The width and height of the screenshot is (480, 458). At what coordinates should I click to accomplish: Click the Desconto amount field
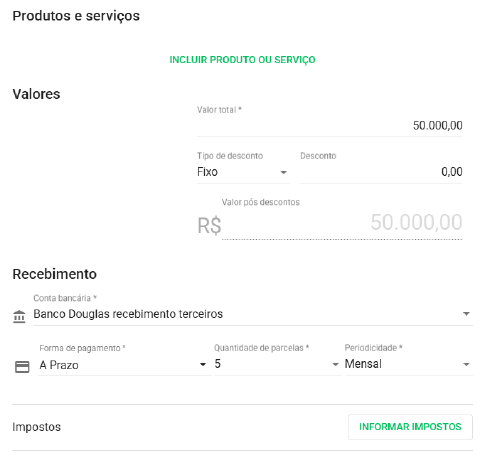coord(381,172)
